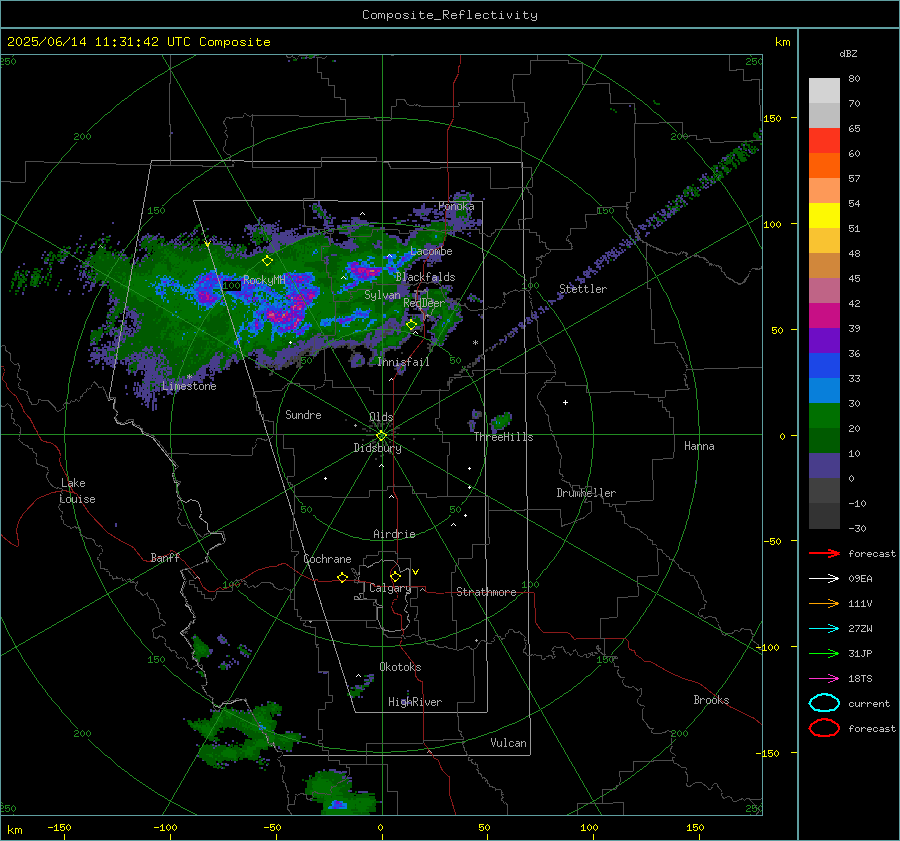900x841 pixels.
Task: Click the white 09EA arrow in legend
Action: [x=824, y=579]
